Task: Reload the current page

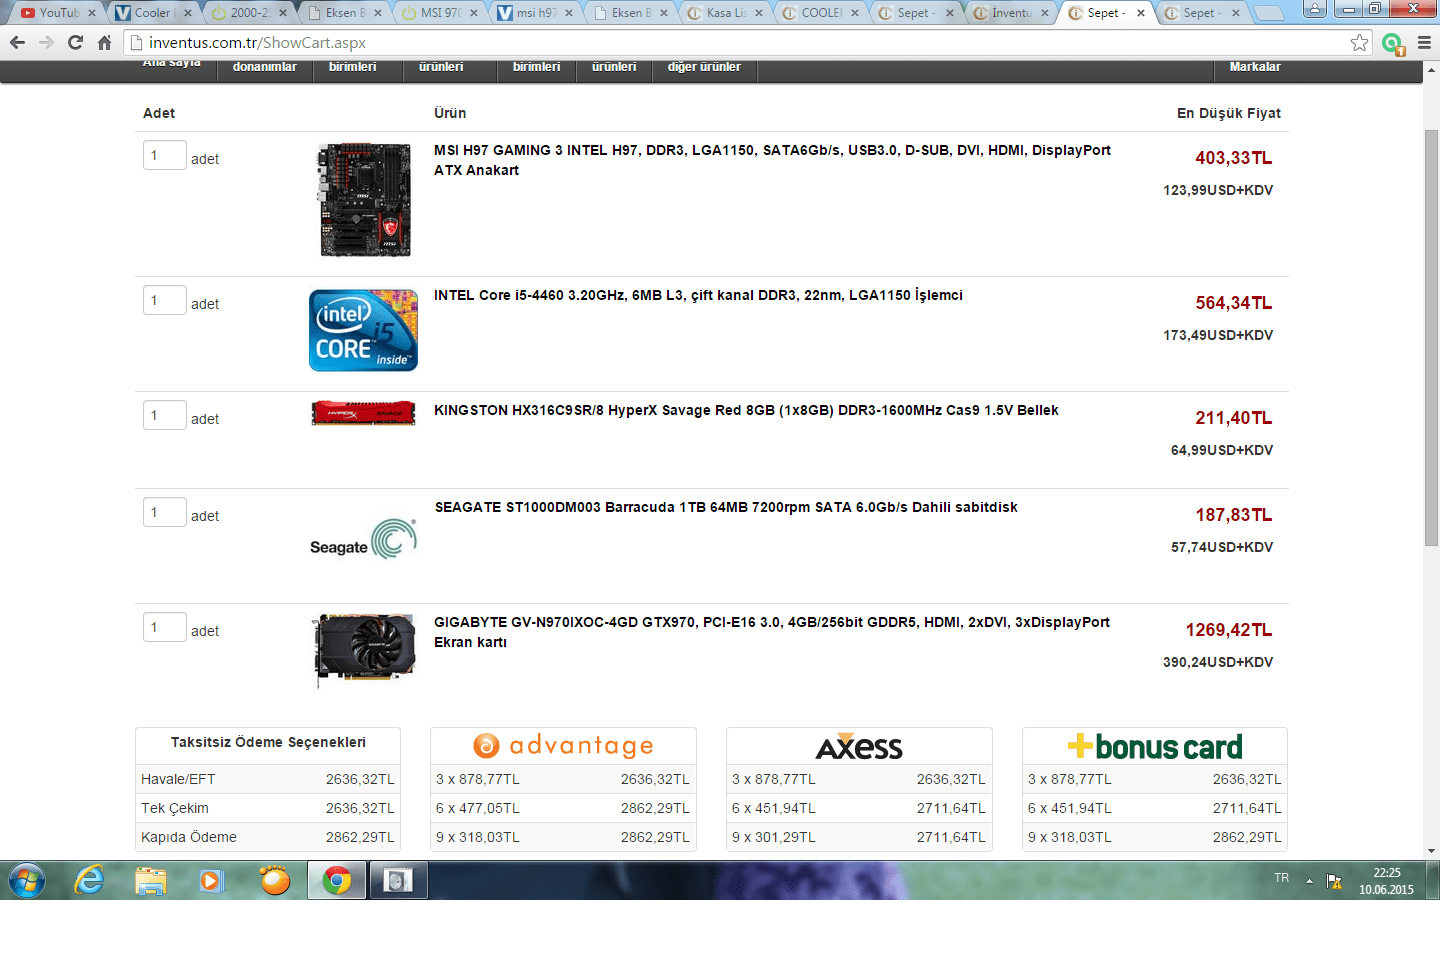Action: (x=75, y=43)
